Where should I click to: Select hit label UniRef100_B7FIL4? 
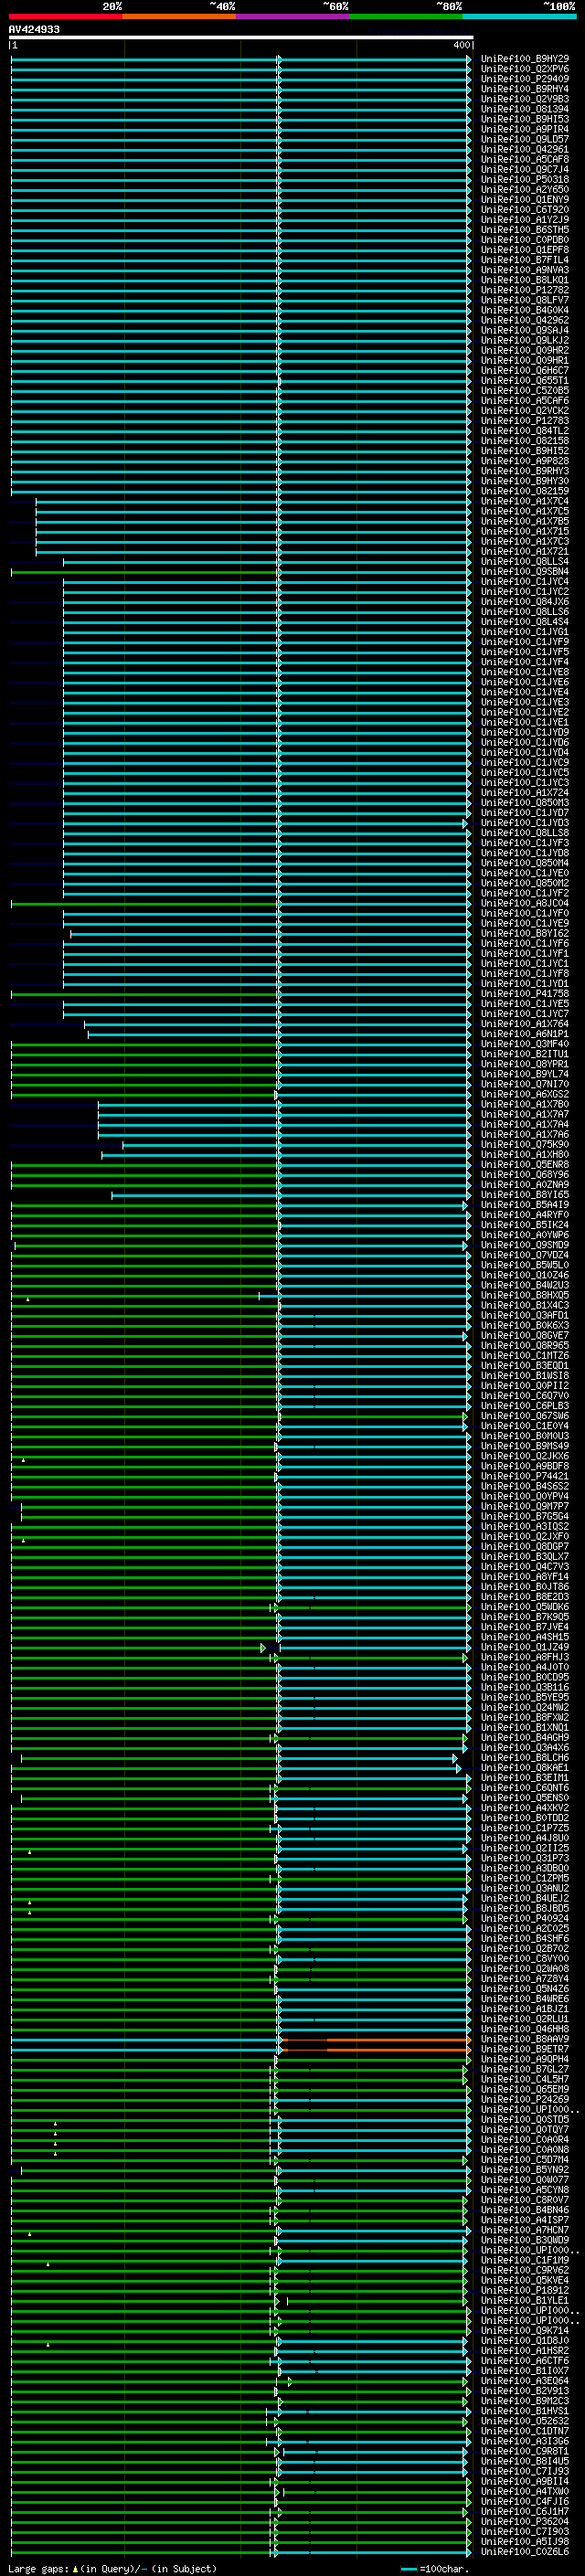[x=525, y=260]
